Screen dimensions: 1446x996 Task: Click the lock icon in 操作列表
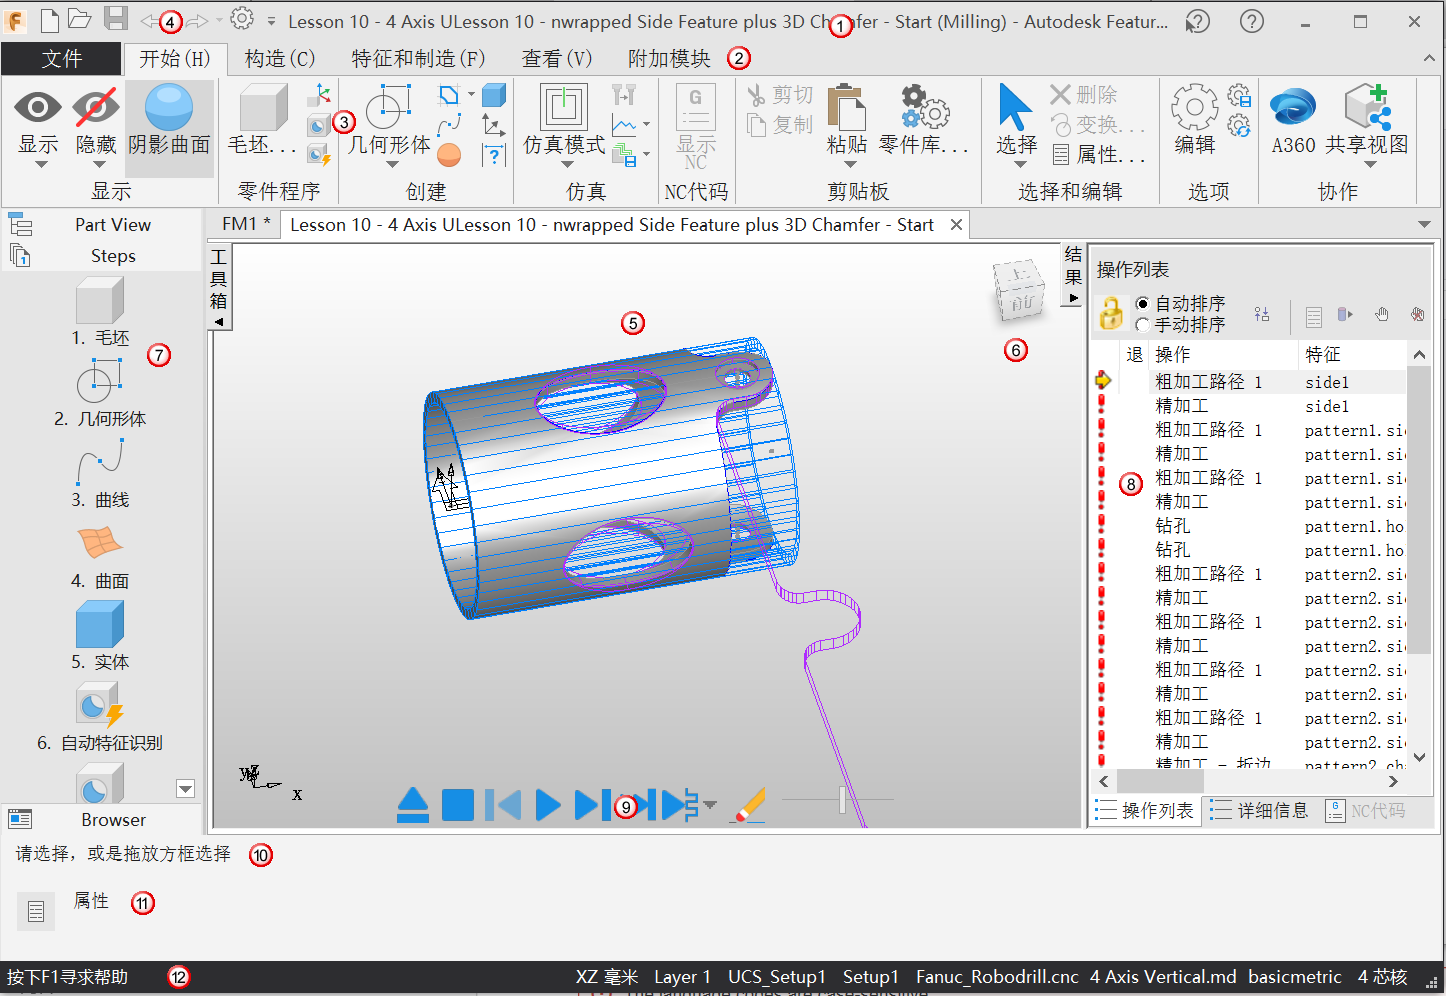(1111, 314)
